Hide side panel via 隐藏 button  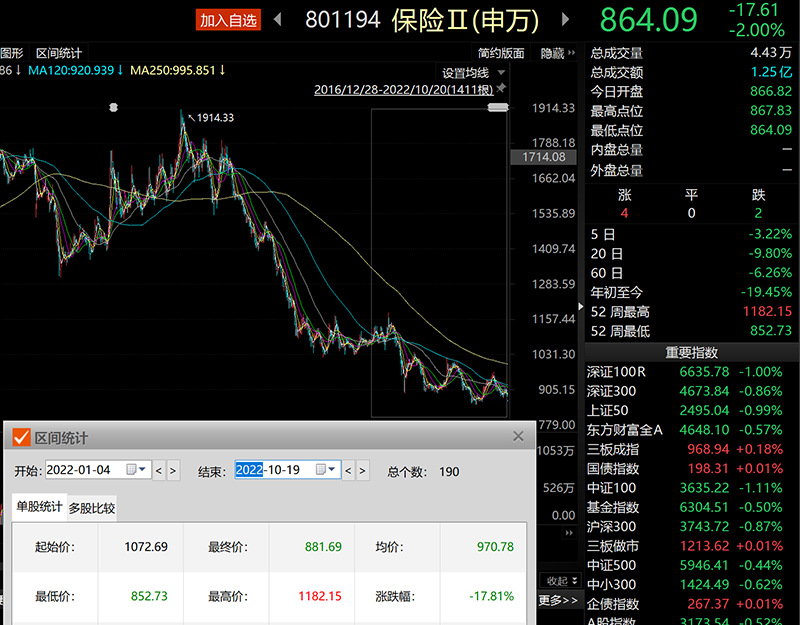pos(557,53)
